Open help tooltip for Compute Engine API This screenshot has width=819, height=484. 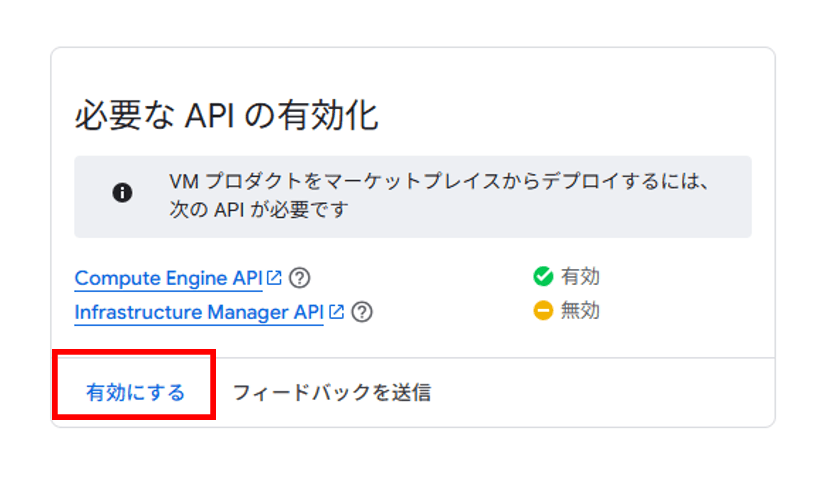point(298,278)
